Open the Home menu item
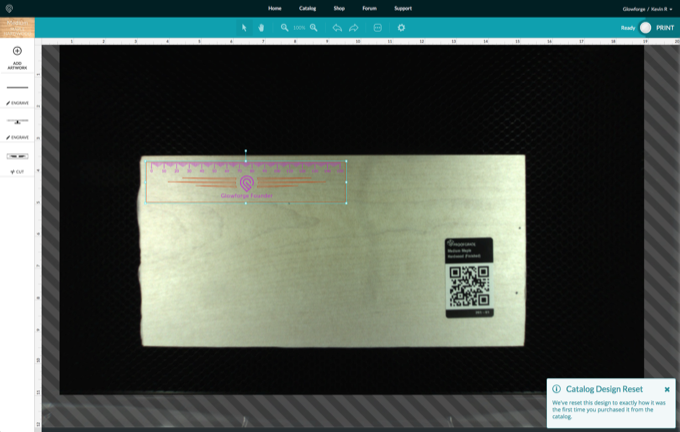 point(275,8)
